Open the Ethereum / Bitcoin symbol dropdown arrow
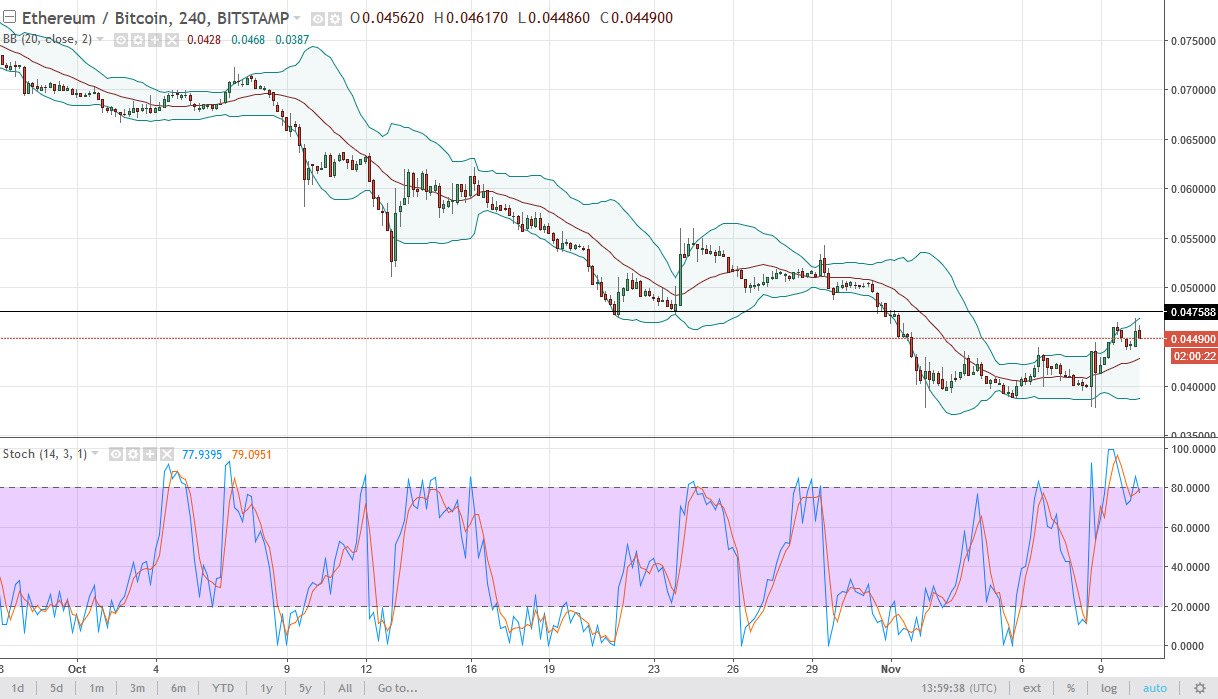Viewport: 1218px width, 699px height. pyautogui.click(x=297, y=18)
